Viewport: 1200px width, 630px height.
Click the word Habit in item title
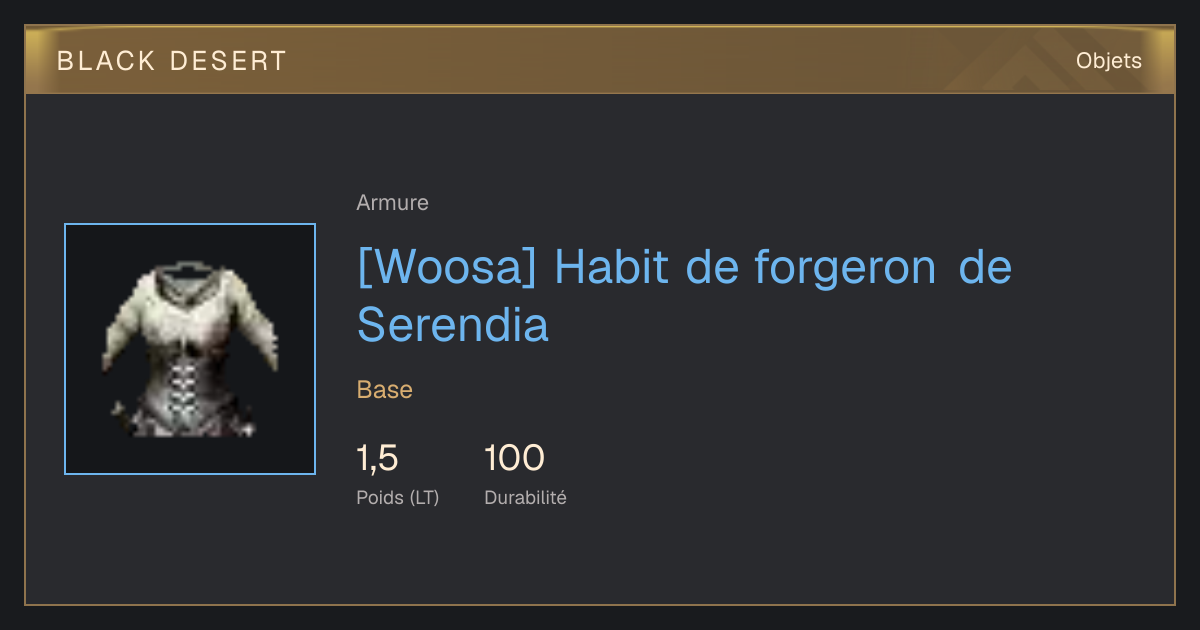[613, 268]
